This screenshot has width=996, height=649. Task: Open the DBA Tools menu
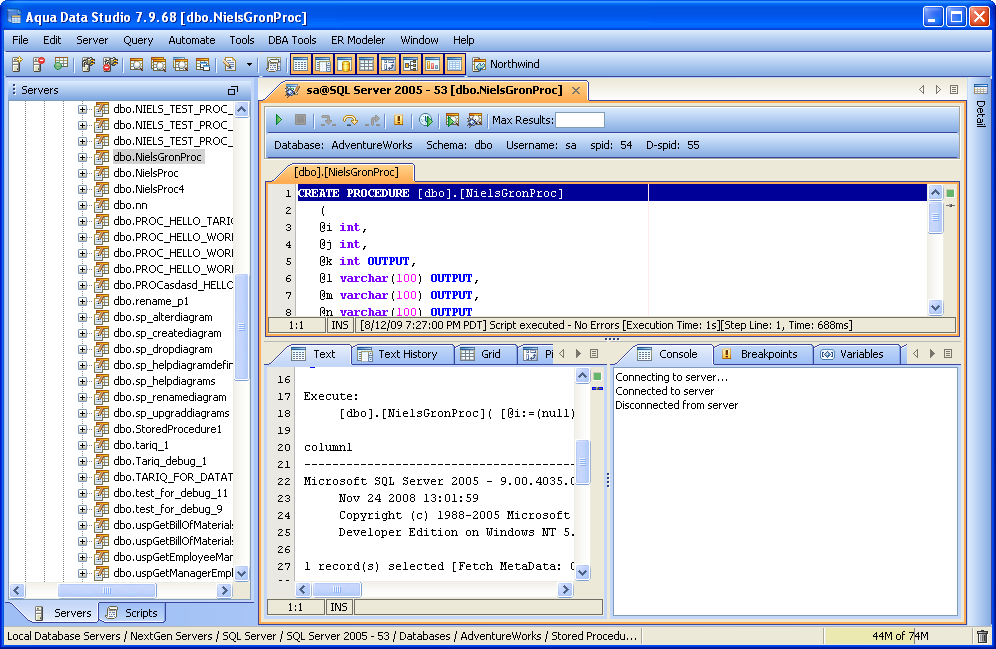click(292, 40)
